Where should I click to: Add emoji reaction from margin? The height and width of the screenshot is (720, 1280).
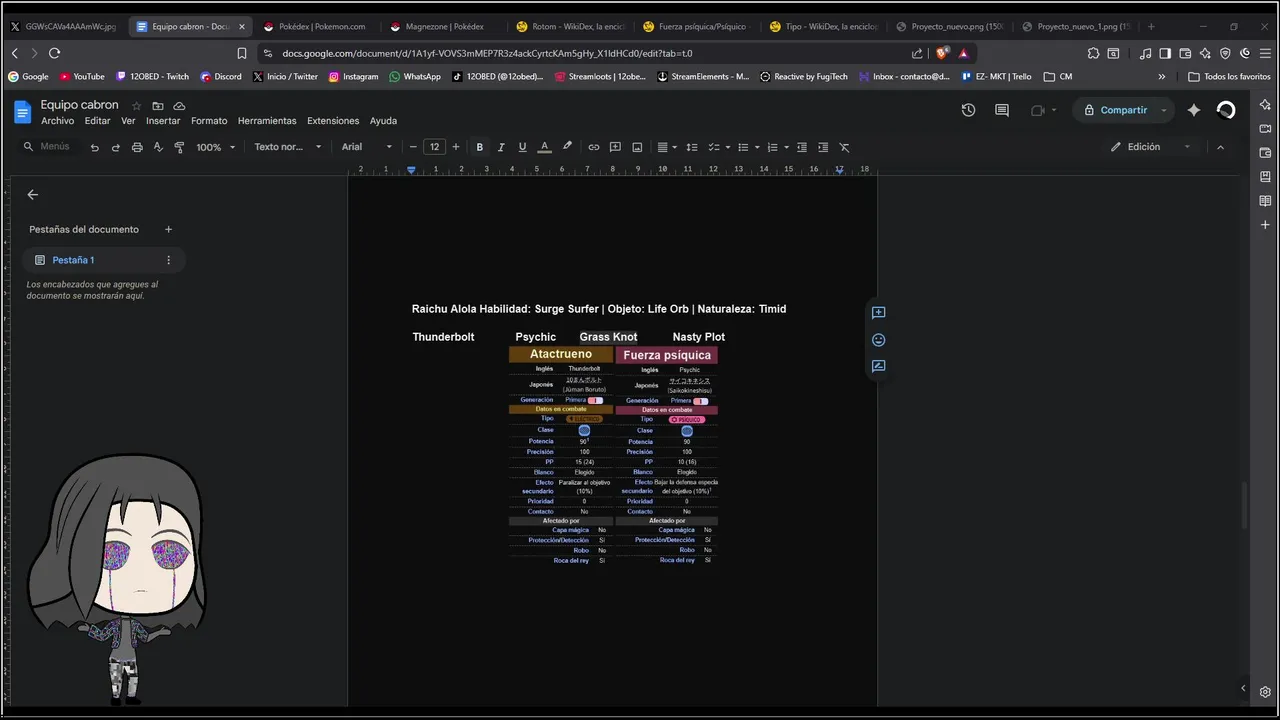coord(878,340)
